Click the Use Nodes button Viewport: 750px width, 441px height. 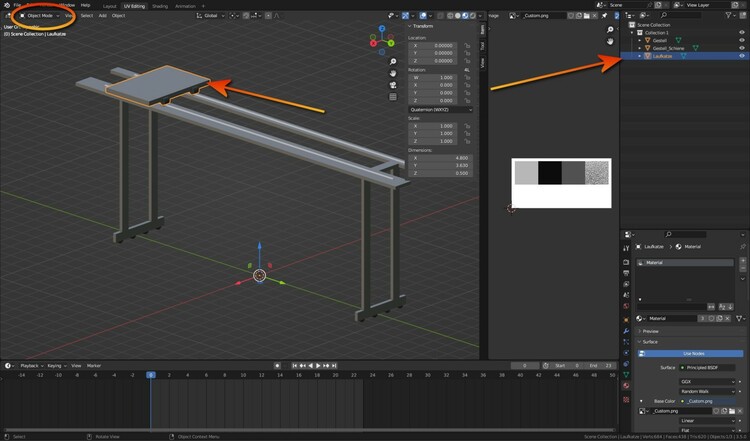pyautogui.click(x=693, y=353)
